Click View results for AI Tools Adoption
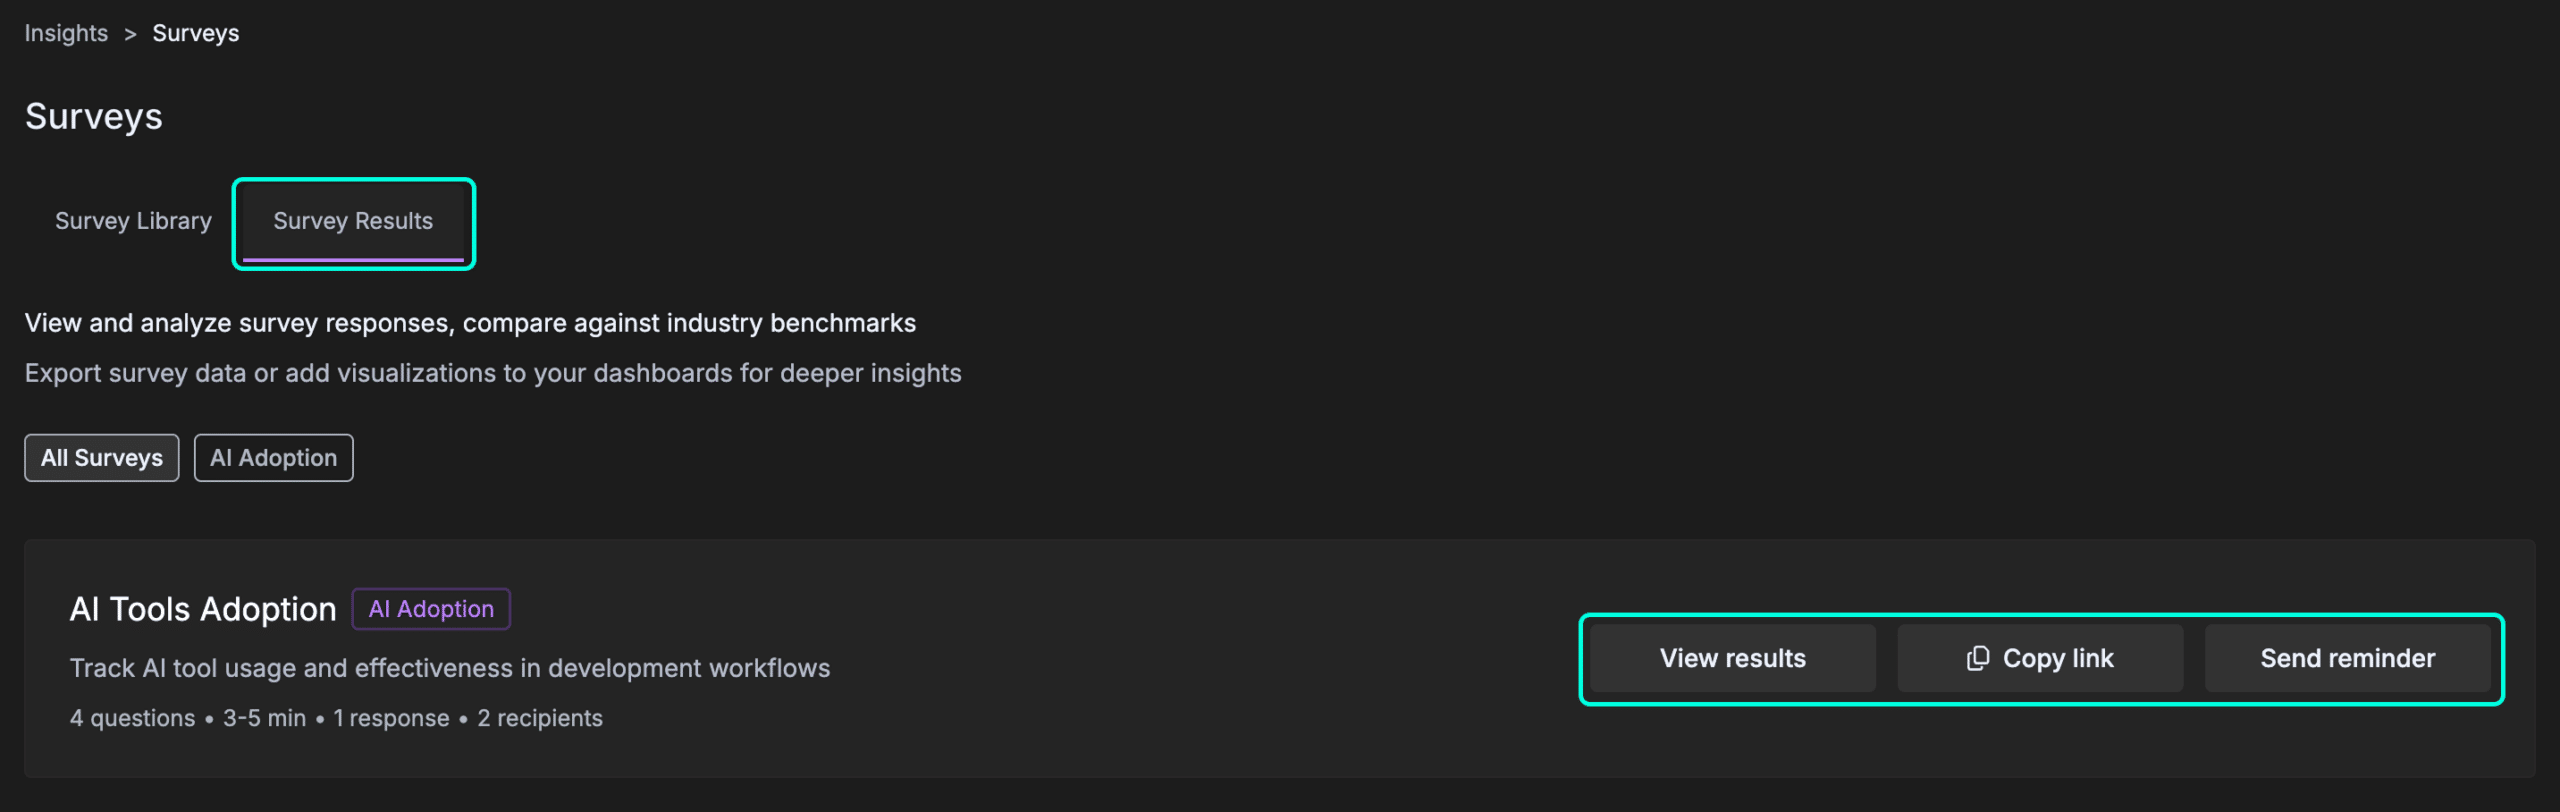 pos(1731,658)
